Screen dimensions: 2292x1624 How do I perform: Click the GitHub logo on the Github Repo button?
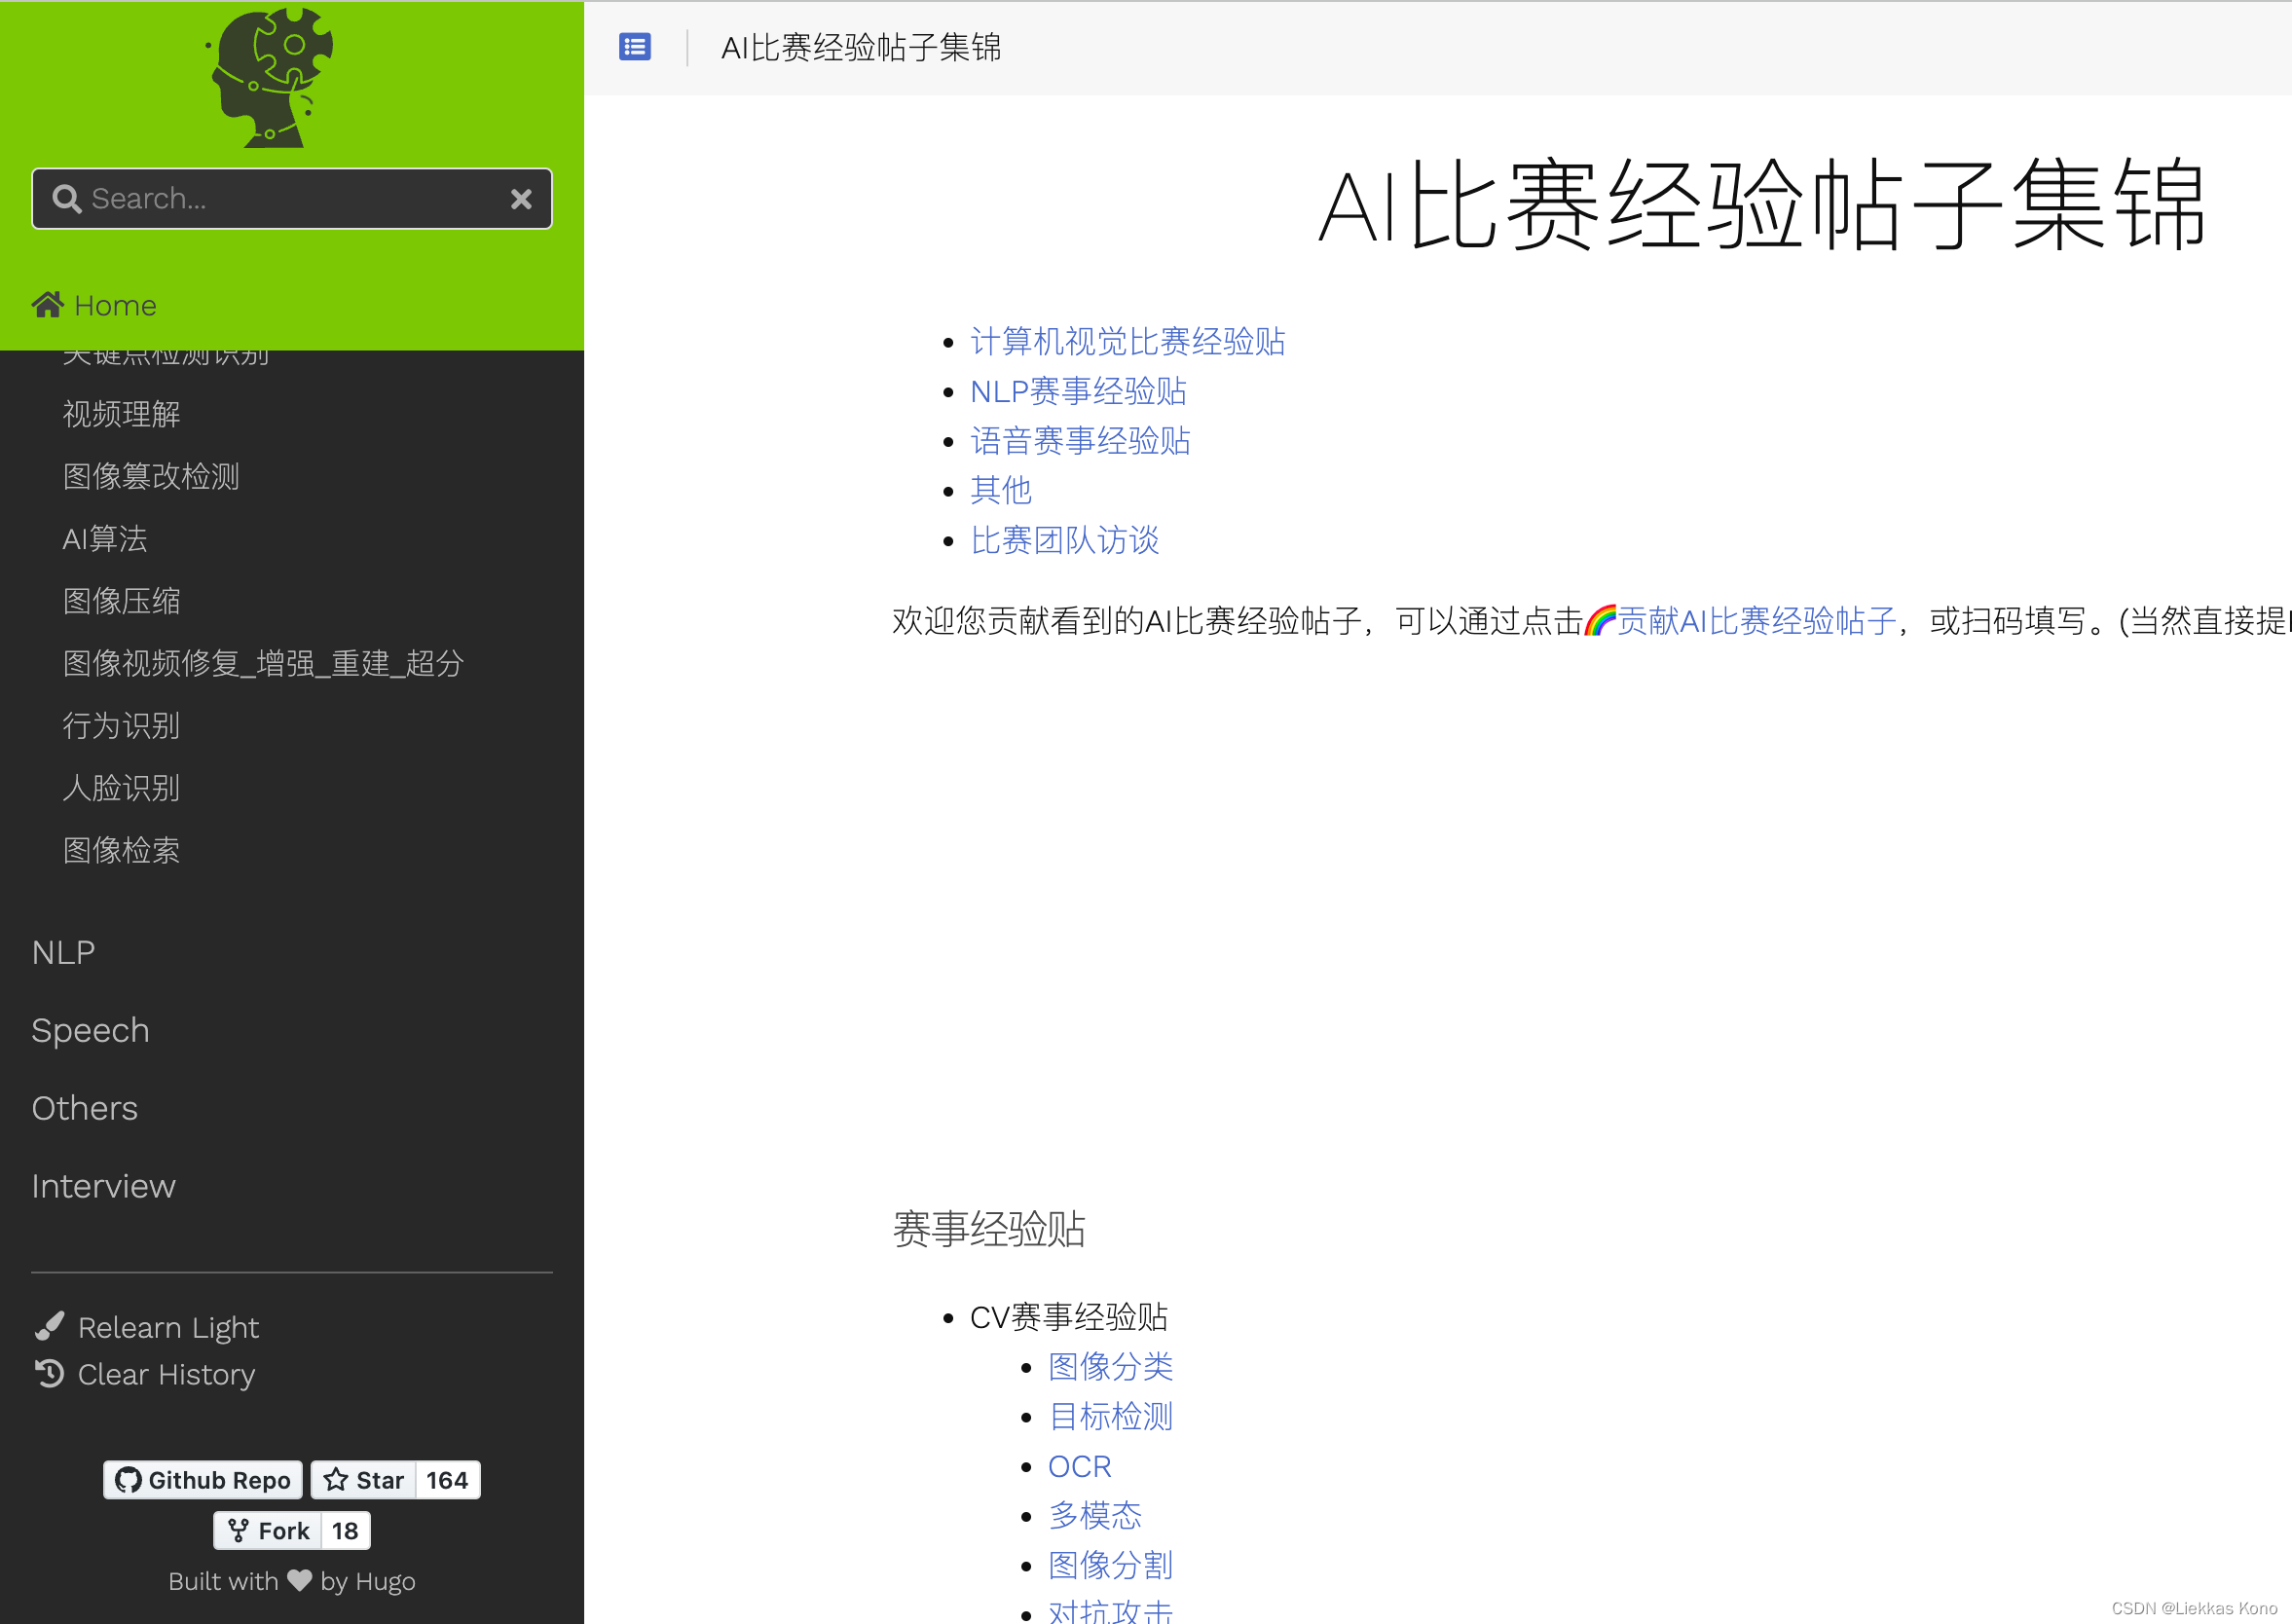pyautogui.click(x=129, y=1480)
